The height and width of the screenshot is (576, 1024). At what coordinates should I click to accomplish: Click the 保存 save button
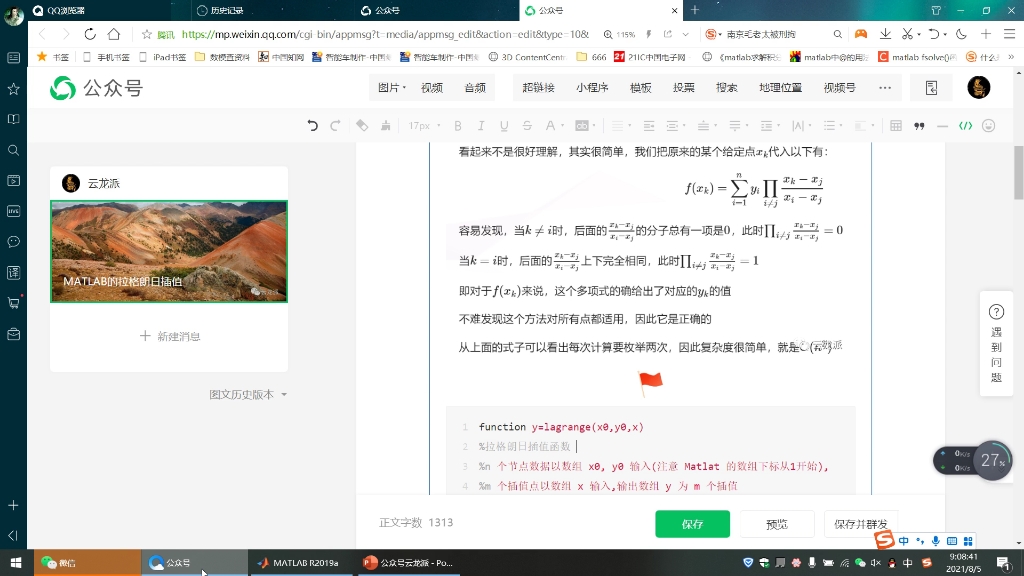click(692, 523)
